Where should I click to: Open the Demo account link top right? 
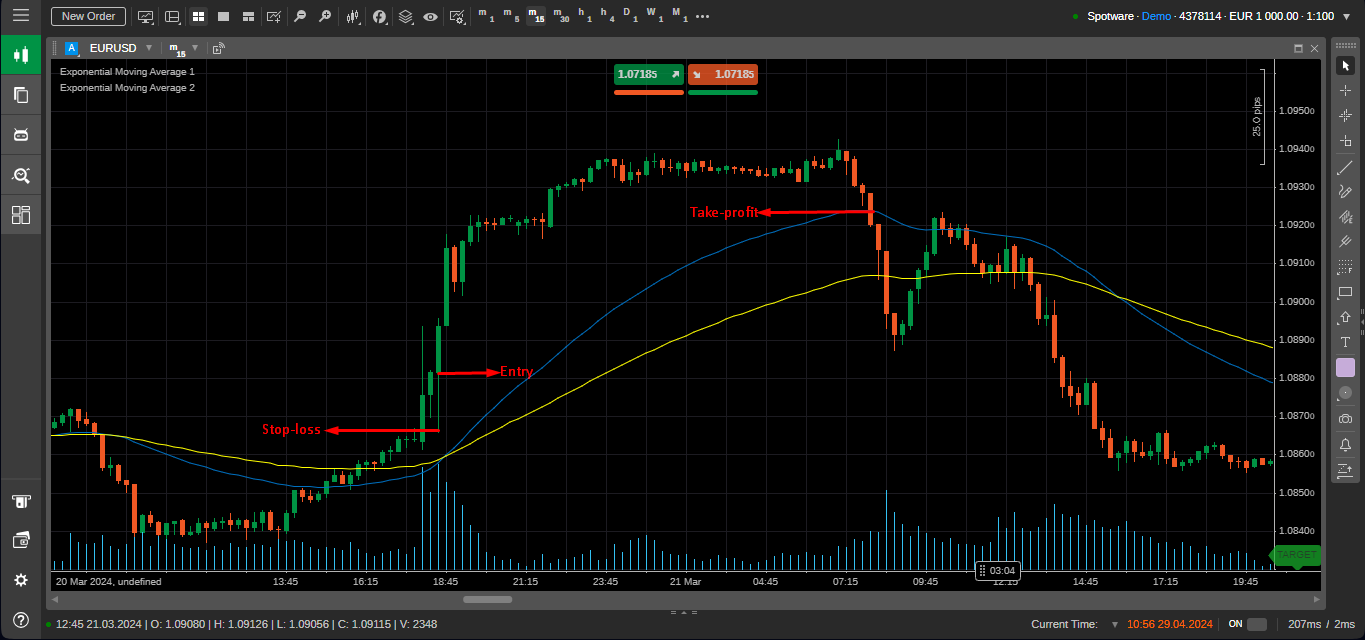click(x=1156, y=16)
